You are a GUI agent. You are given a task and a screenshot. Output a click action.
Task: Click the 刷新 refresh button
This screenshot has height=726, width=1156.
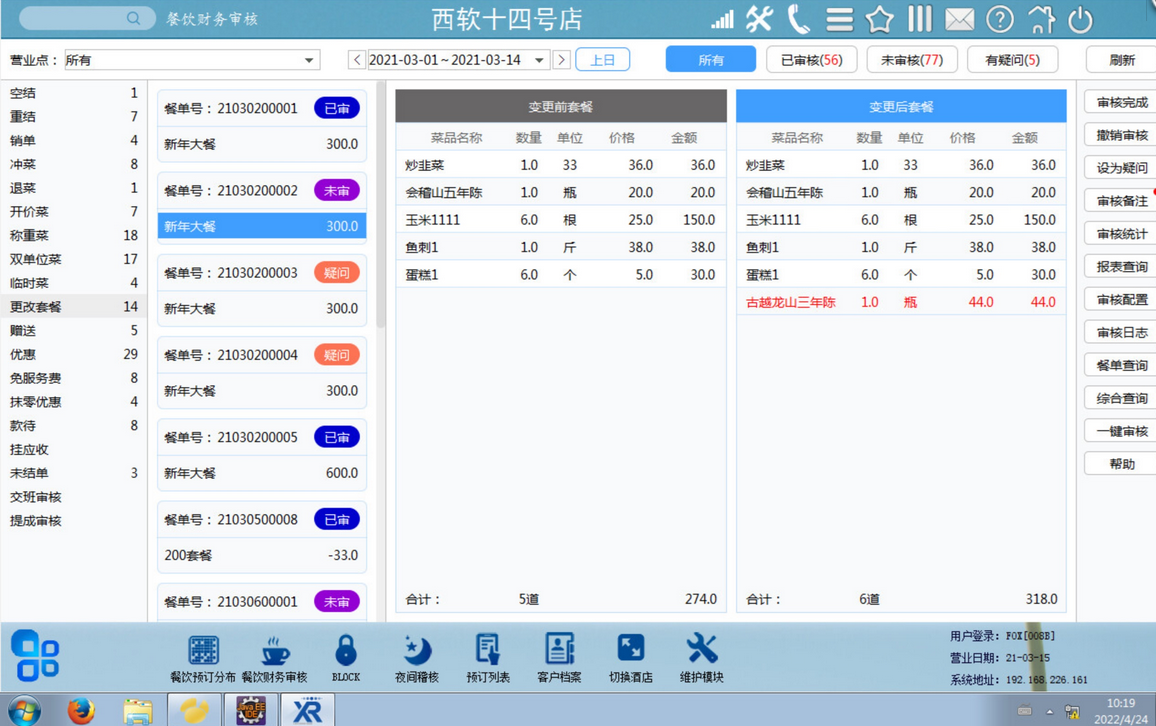pyautogui.click(x=1121, y=60)
